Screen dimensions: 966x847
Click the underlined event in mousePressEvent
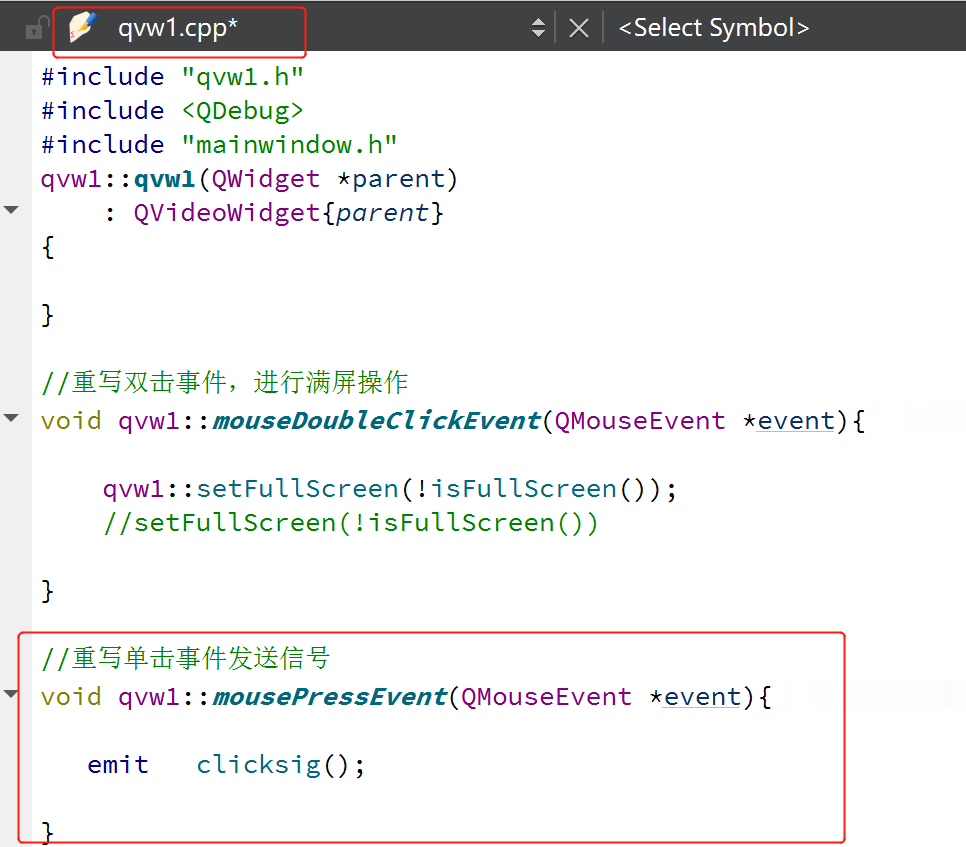tap(702, 697)
